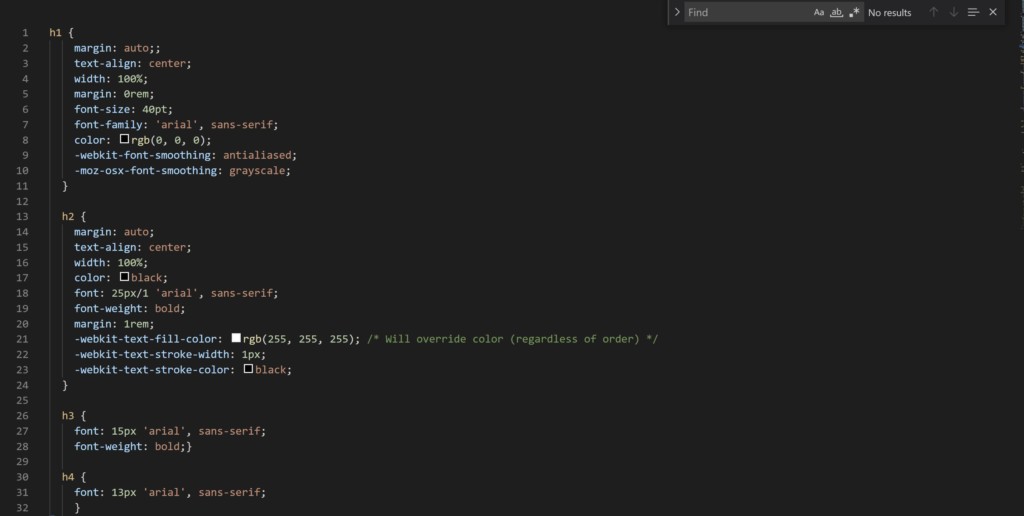This screenshot has height=516, width=1024.
Task: Click line number 12 in the gutter
Action: click(22, 201)
